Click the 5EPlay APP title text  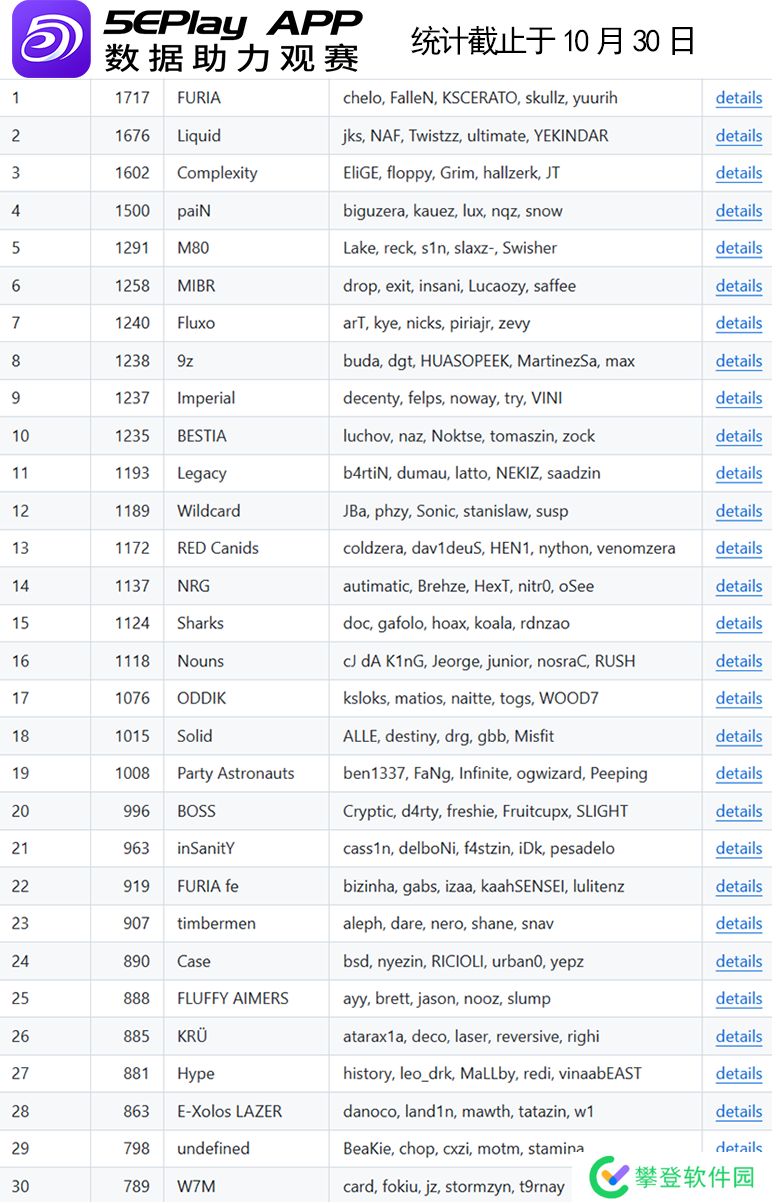(233, 22)
